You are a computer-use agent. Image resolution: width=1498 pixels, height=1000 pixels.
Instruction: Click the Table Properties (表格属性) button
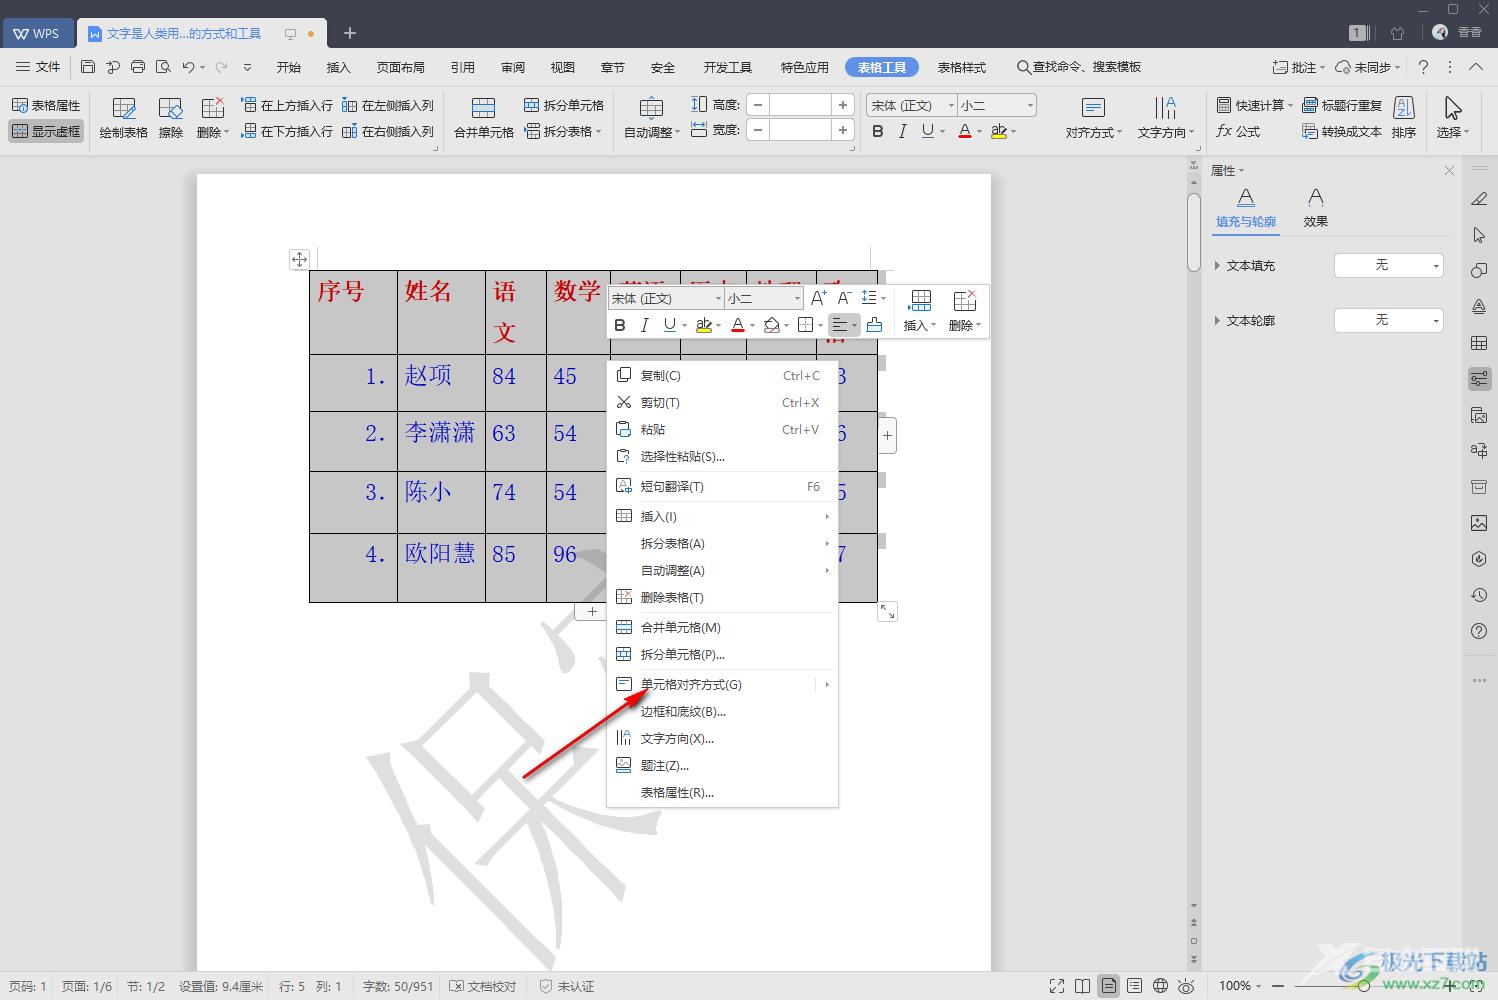(x=46, y=105)
